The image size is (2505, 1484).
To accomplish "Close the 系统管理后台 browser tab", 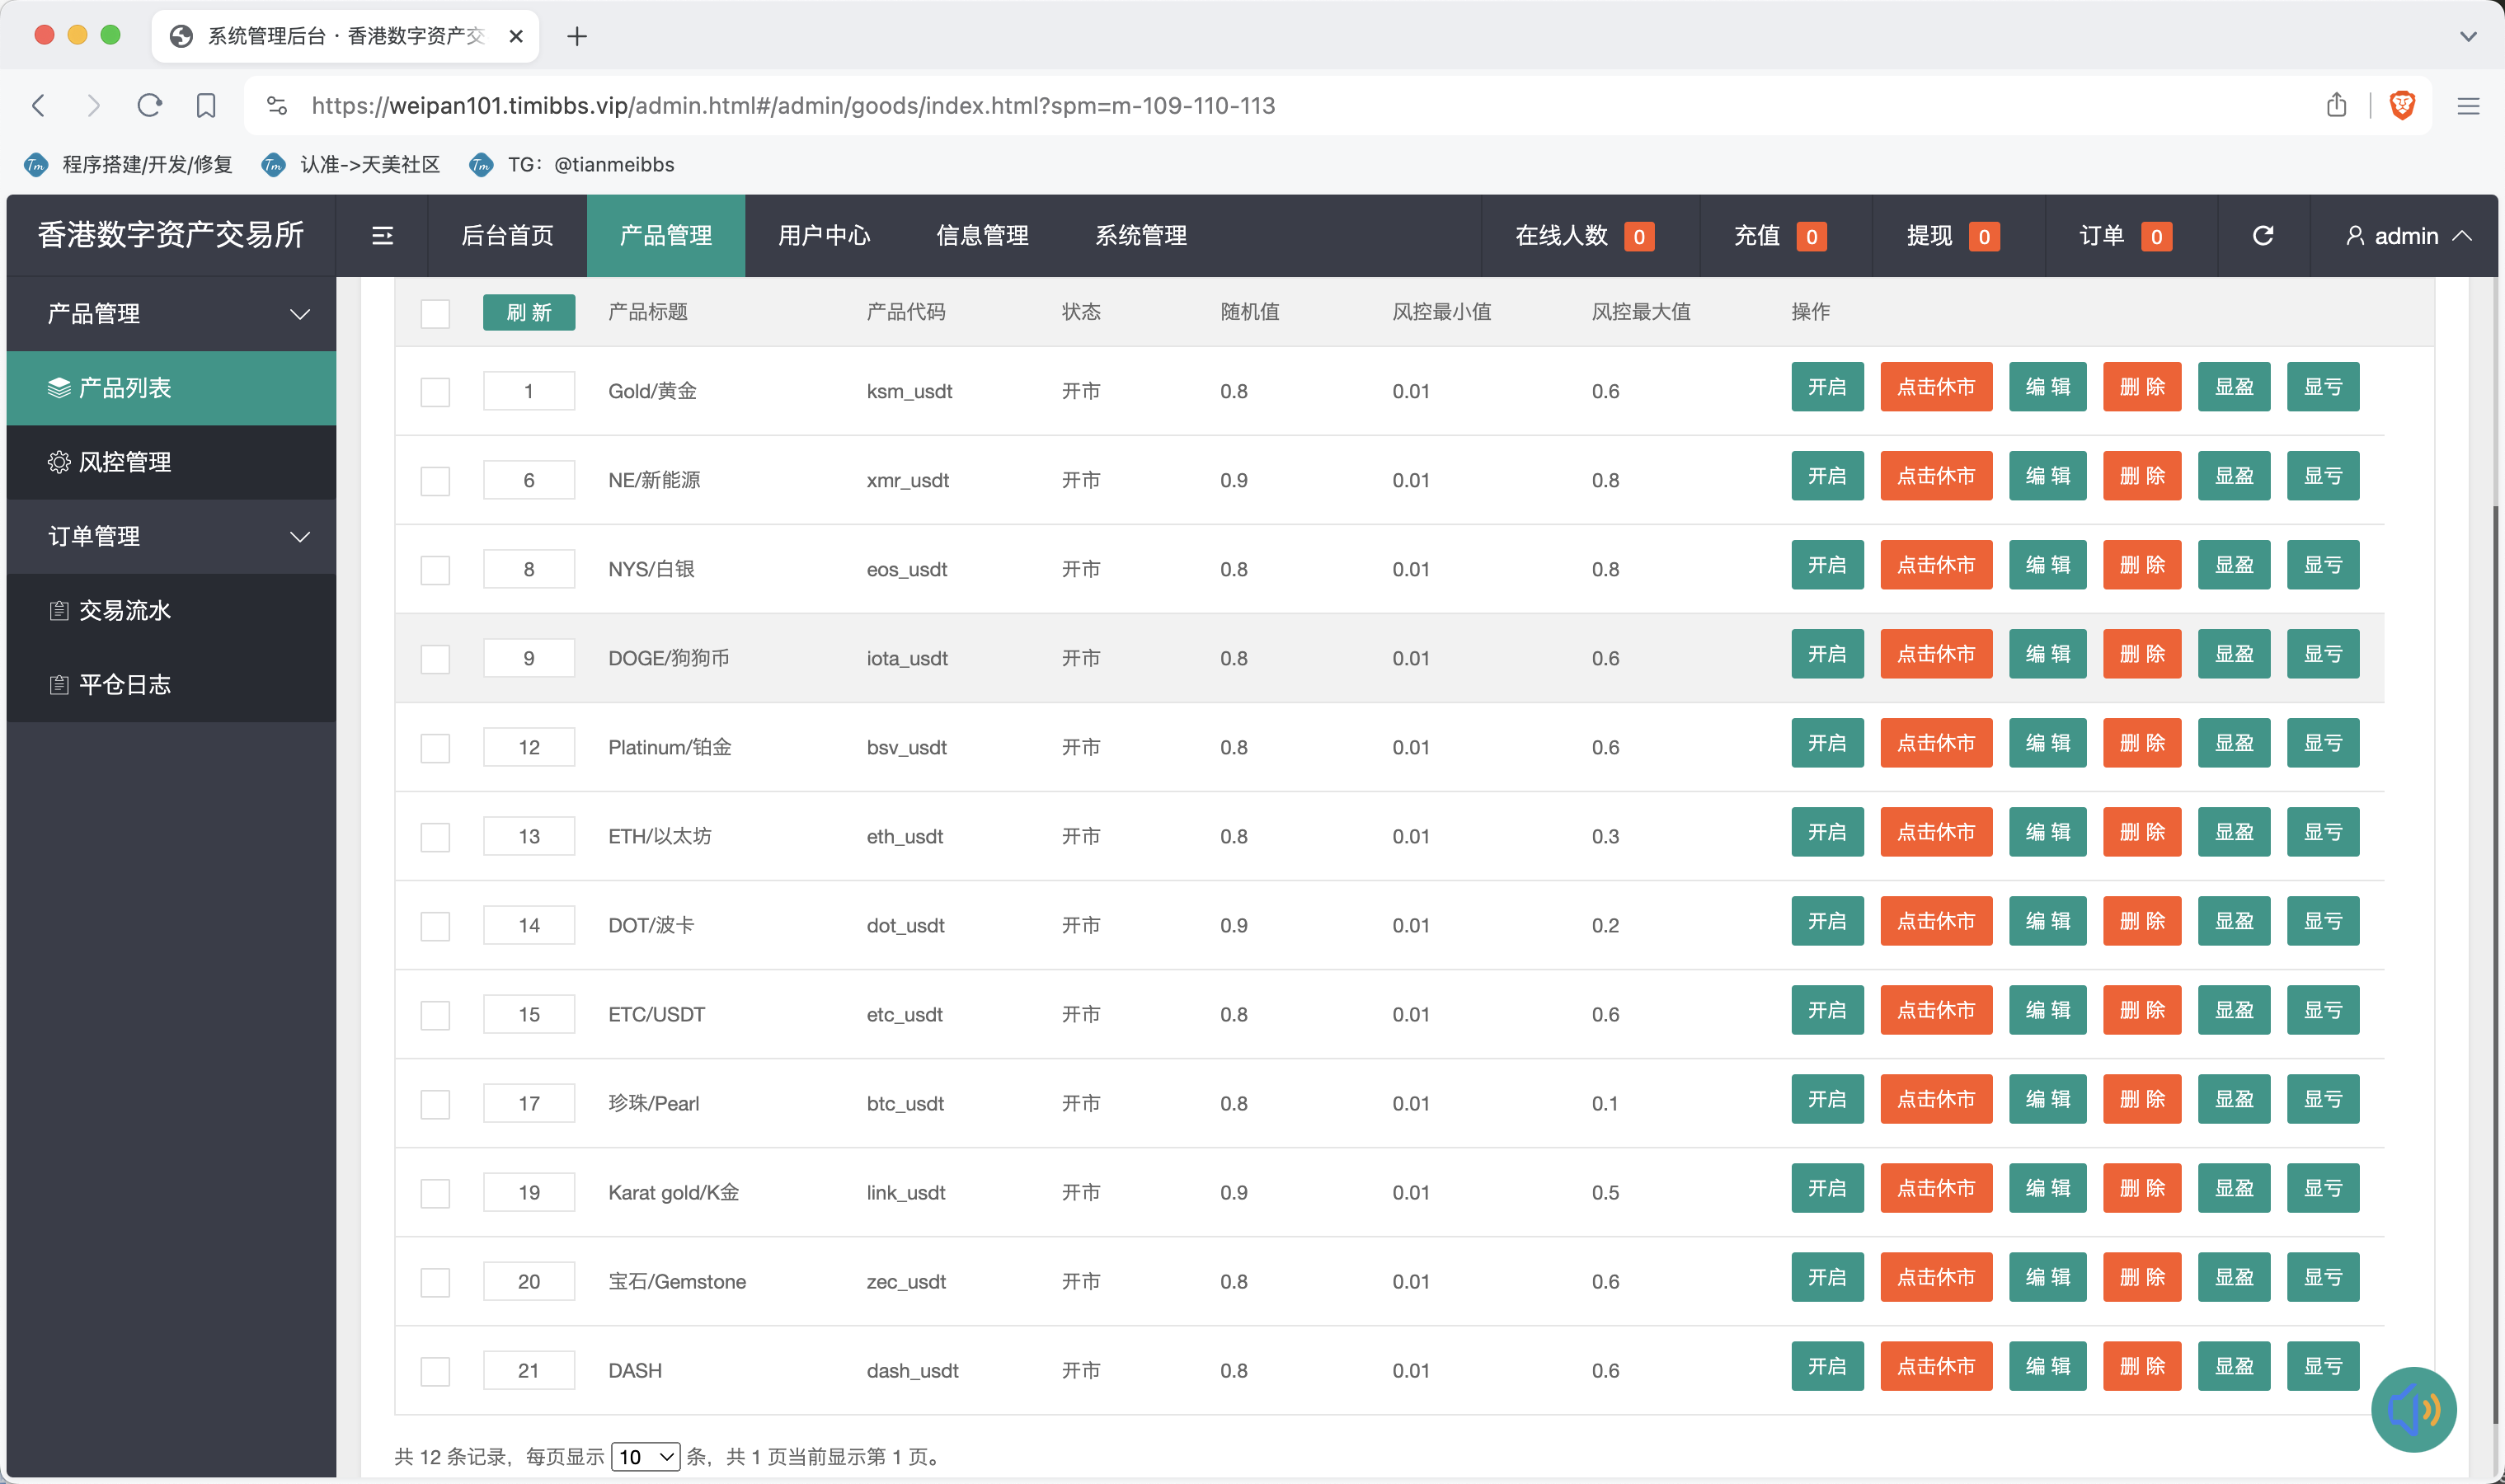I will click(x=516, y=36).
